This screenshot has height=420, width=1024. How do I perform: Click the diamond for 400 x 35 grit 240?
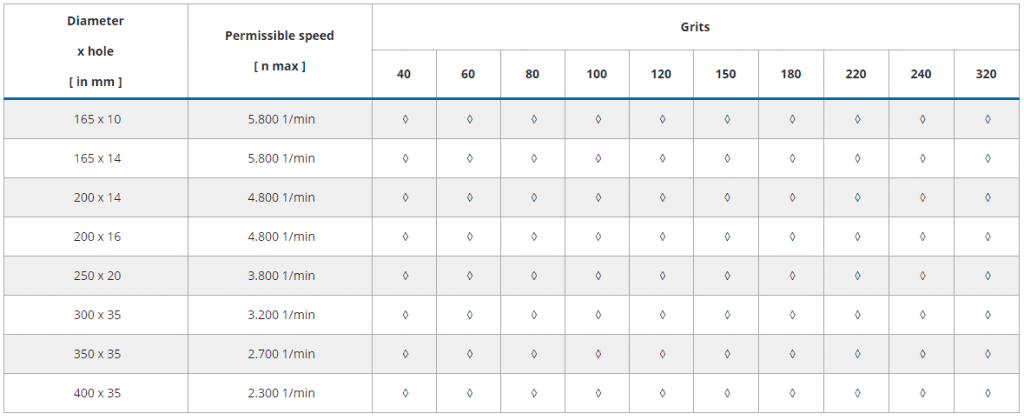pyautogui.click(x=922, y=393)
